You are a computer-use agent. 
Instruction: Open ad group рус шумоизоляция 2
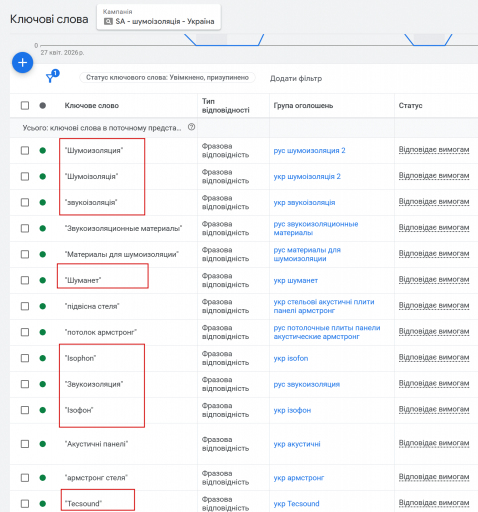[x=309, y=151]
